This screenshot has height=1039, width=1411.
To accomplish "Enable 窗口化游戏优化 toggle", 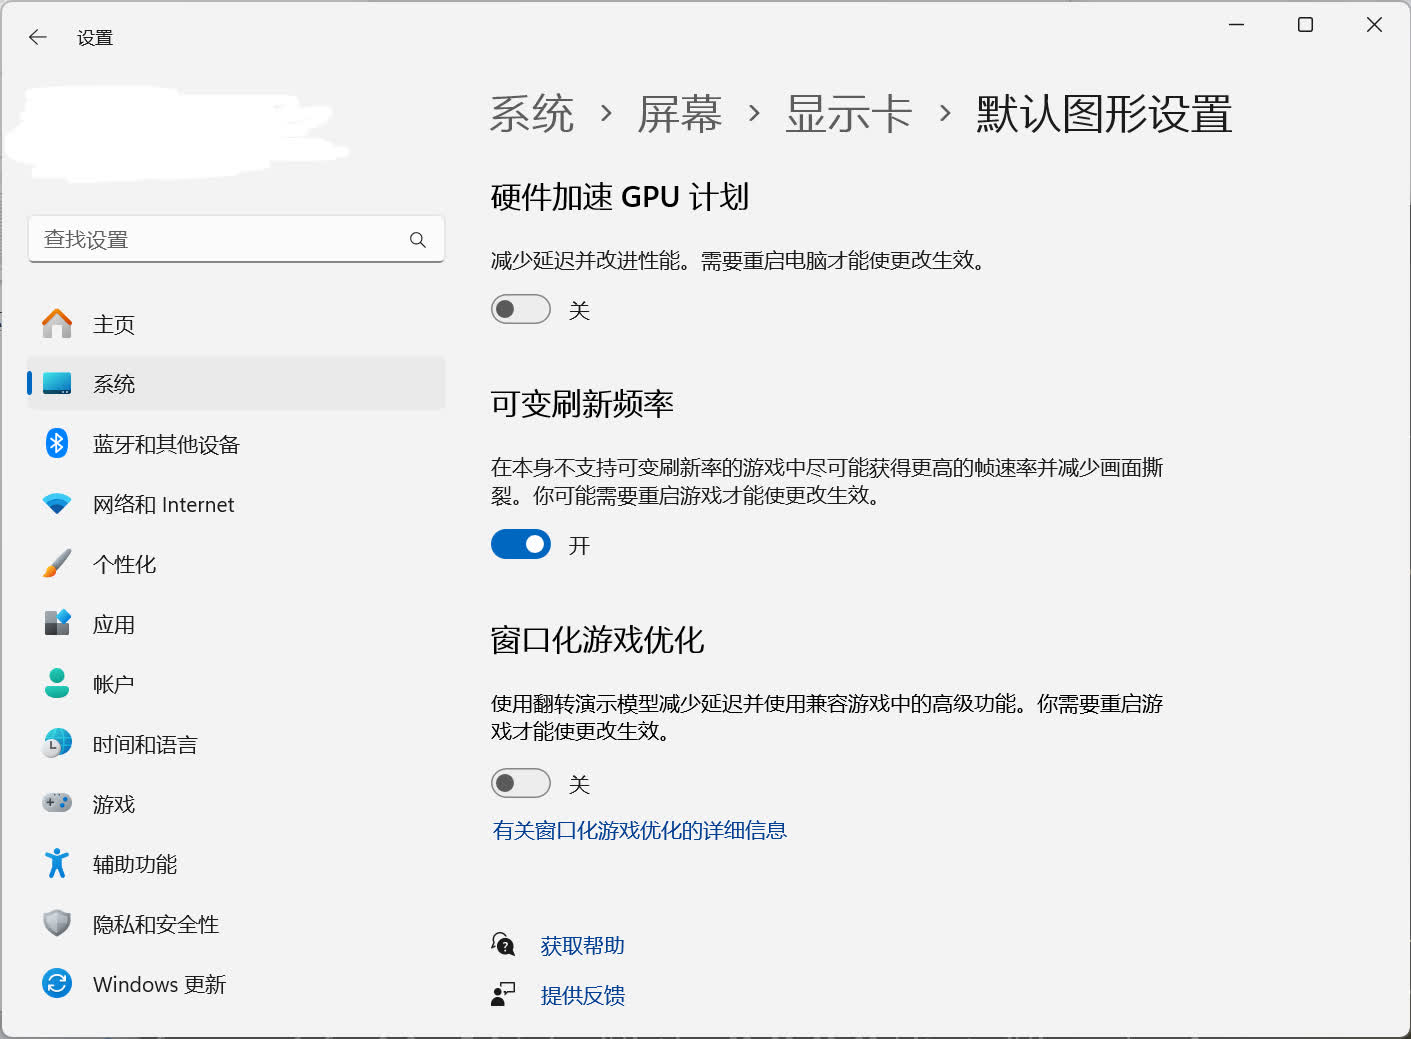I will (x=520, y=783).
